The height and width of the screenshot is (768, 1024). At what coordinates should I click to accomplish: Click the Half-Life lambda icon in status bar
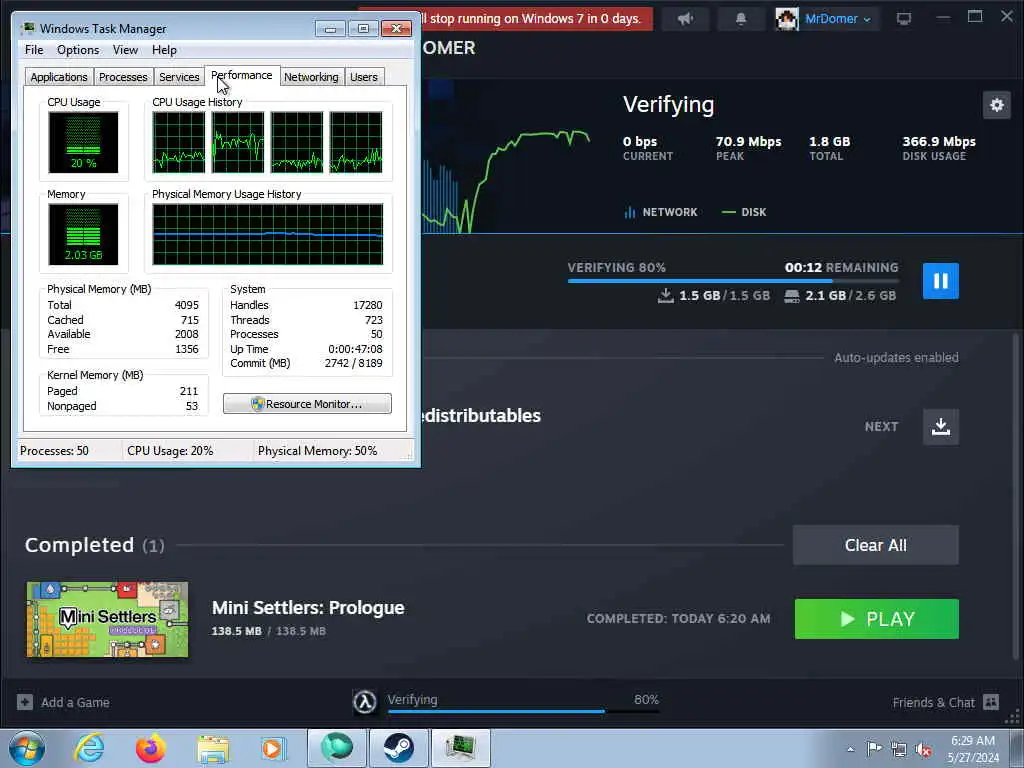click(364, 702)
